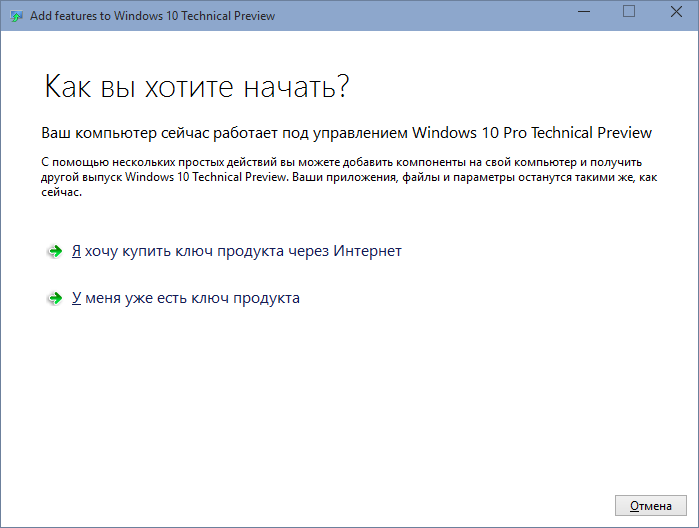The height and width of the screenshot is (528, 699).
Task: Click the Отмена button
Action: [650, 506]
